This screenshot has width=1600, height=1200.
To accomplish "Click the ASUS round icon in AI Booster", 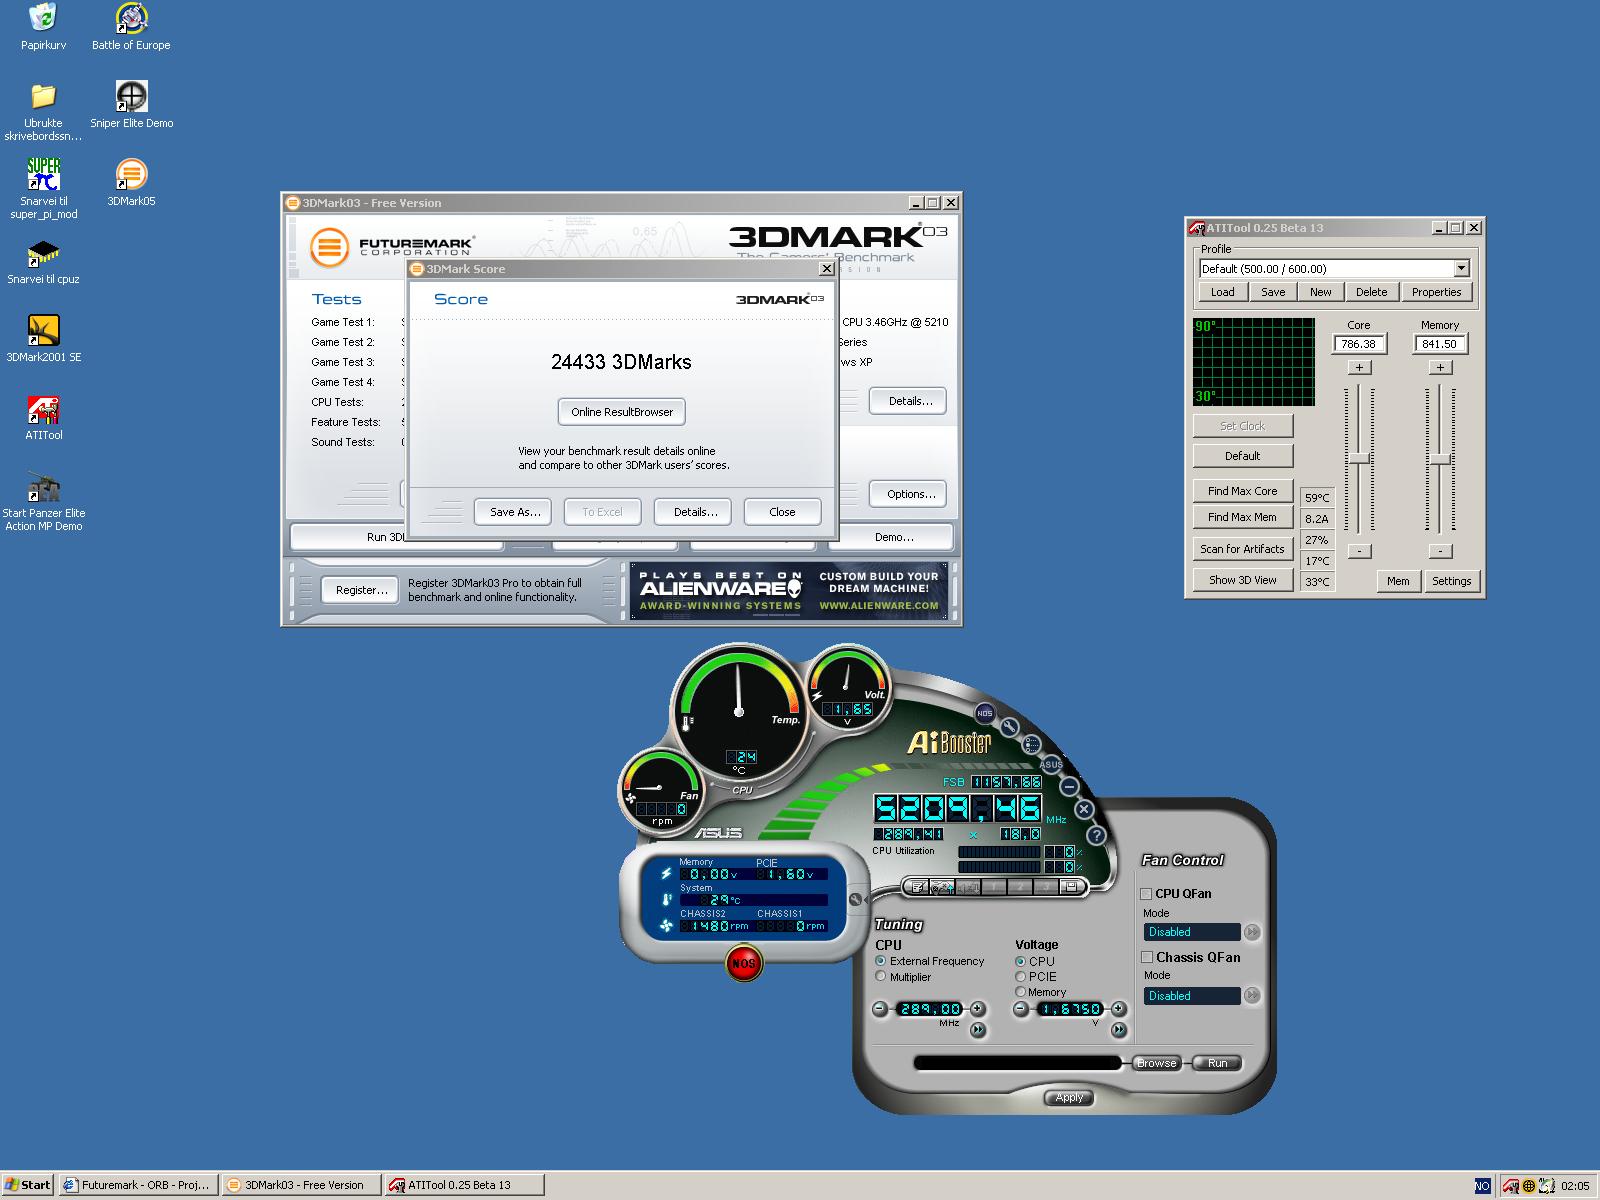I will click(1051, 765).
